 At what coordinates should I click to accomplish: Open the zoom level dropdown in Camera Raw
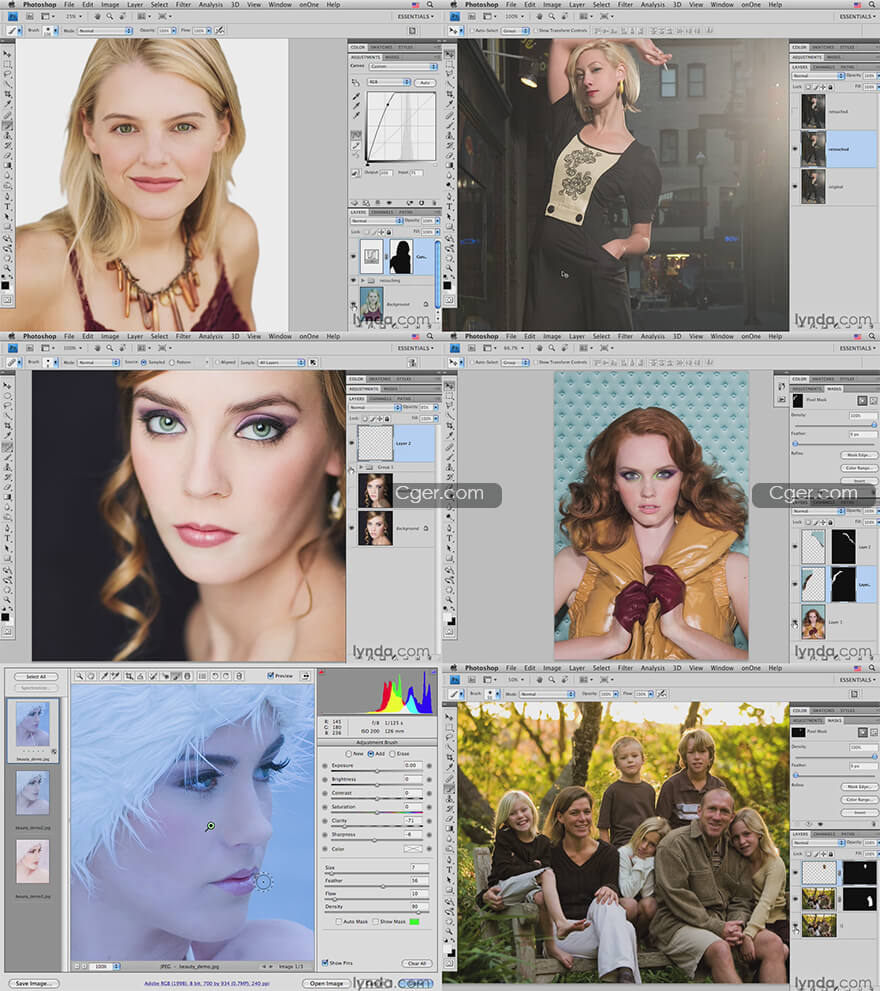pyautogui.click(x=104, y=966)
